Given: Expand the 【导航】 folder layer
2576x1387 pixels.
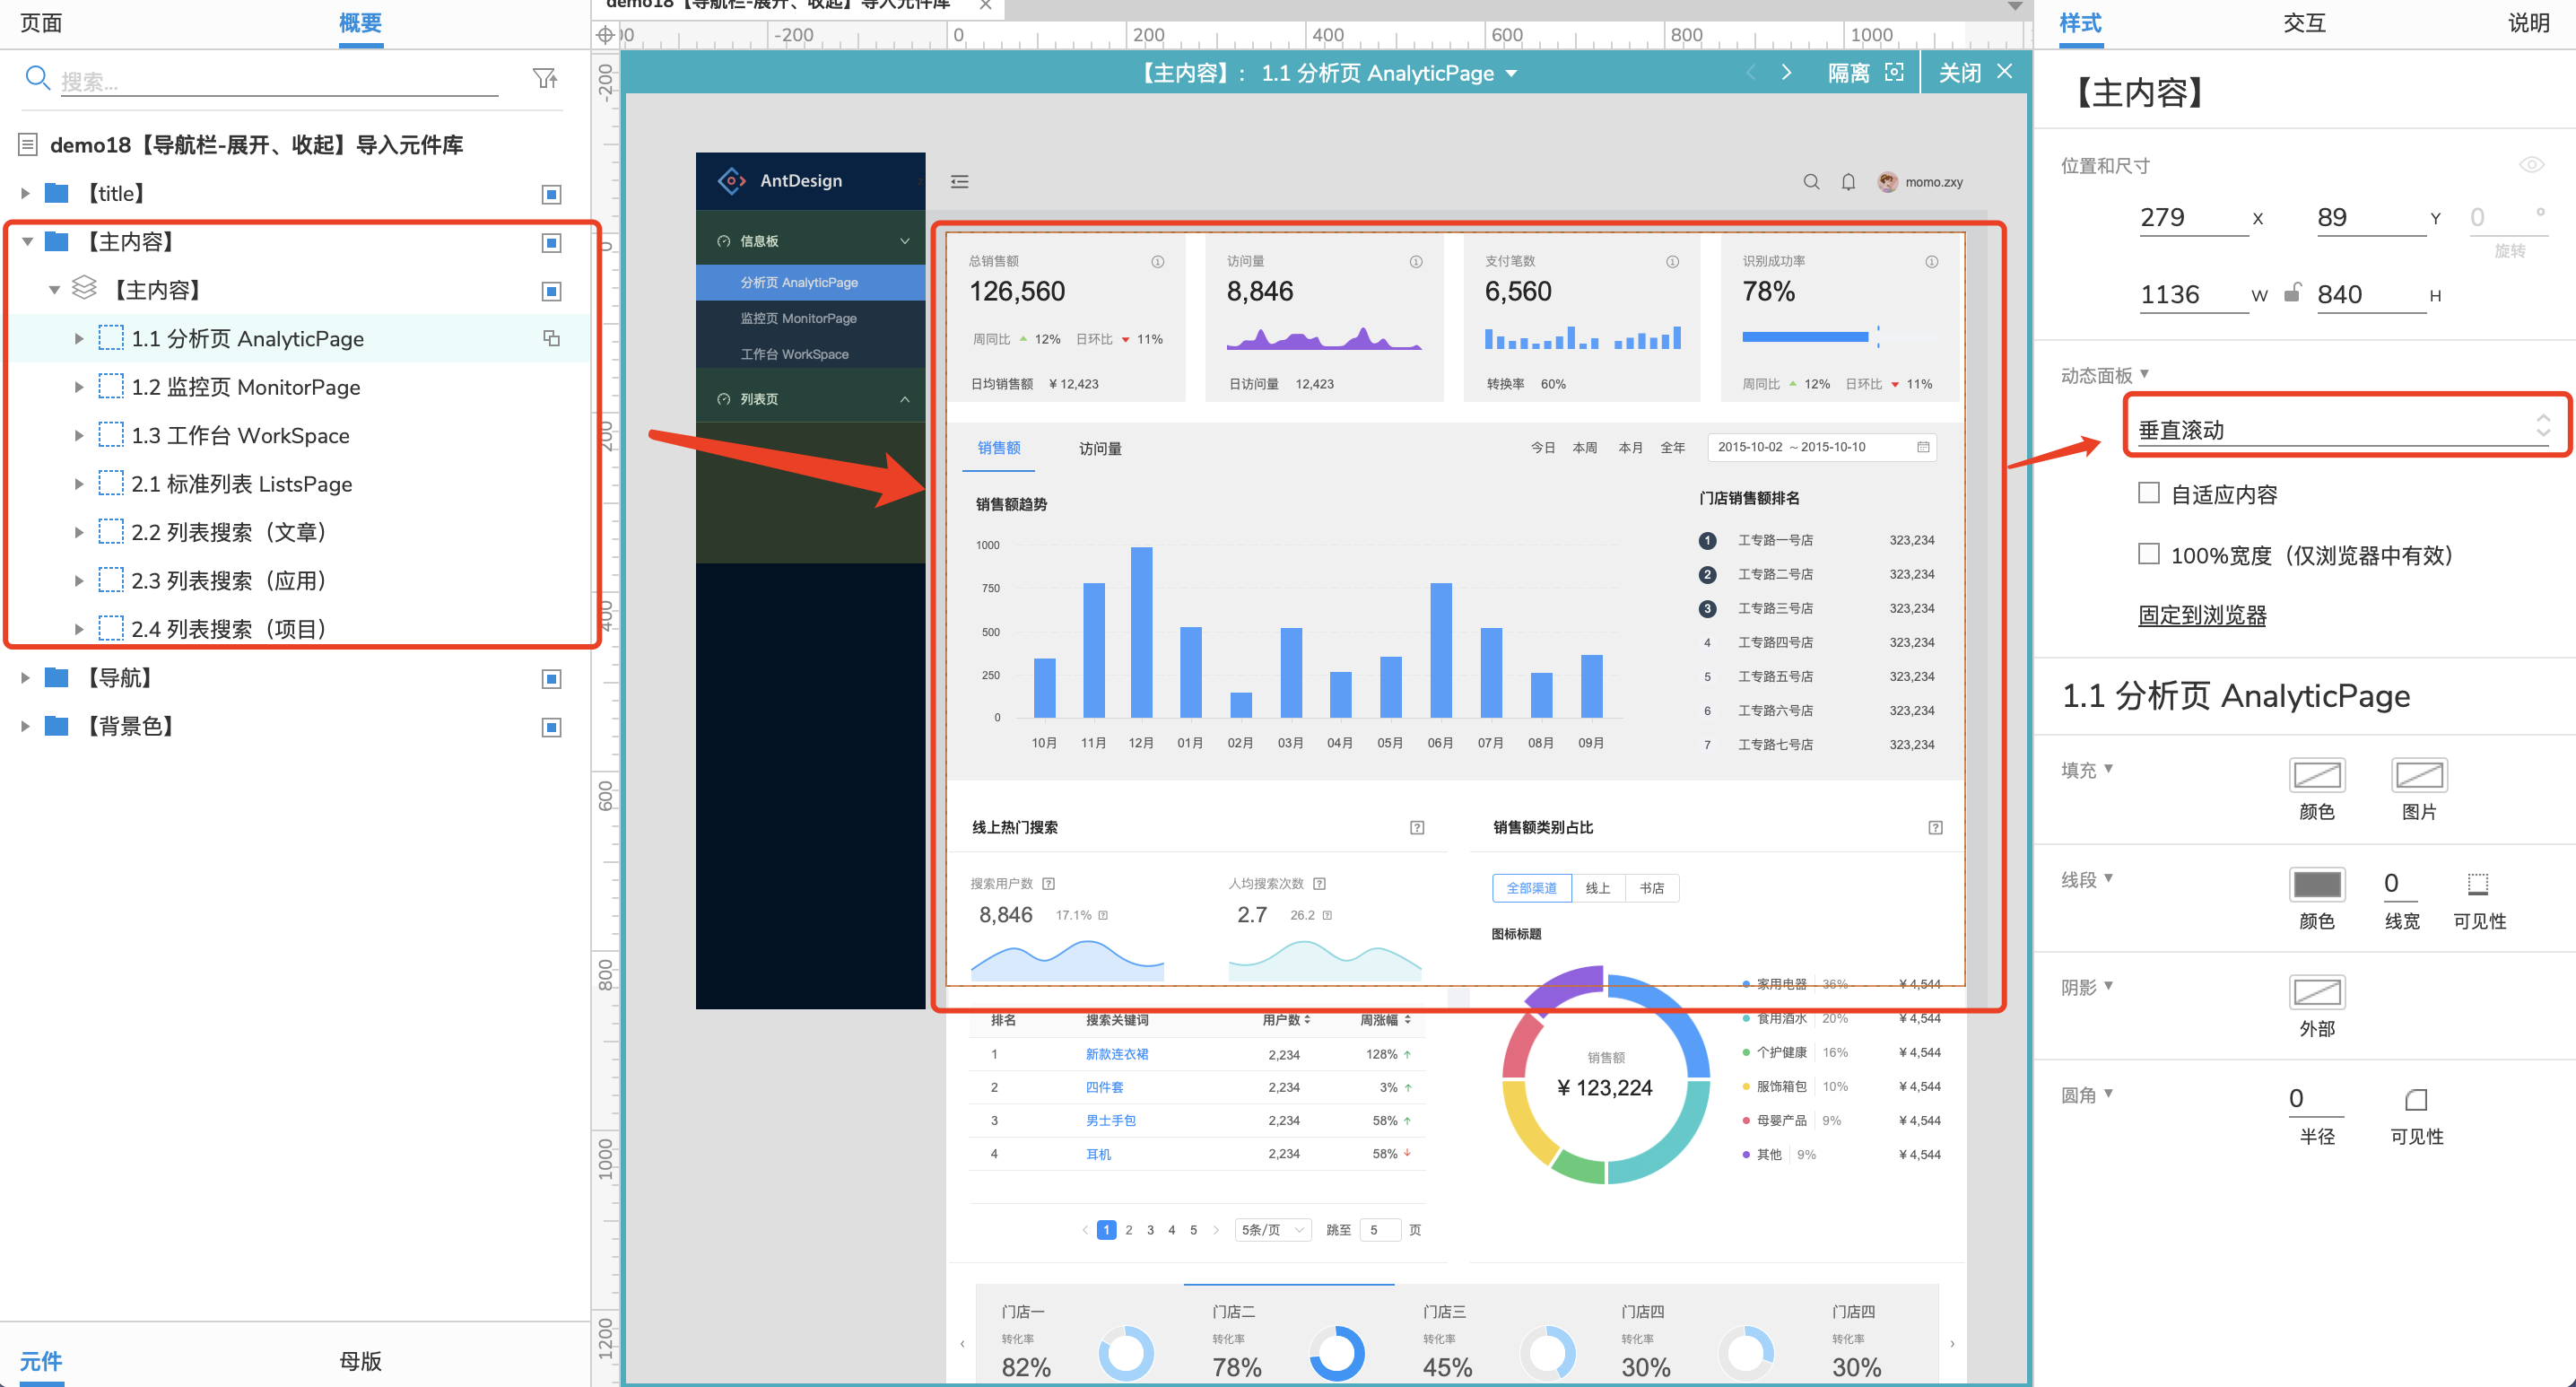Looking at the screenshot, I should click(22, 676).
